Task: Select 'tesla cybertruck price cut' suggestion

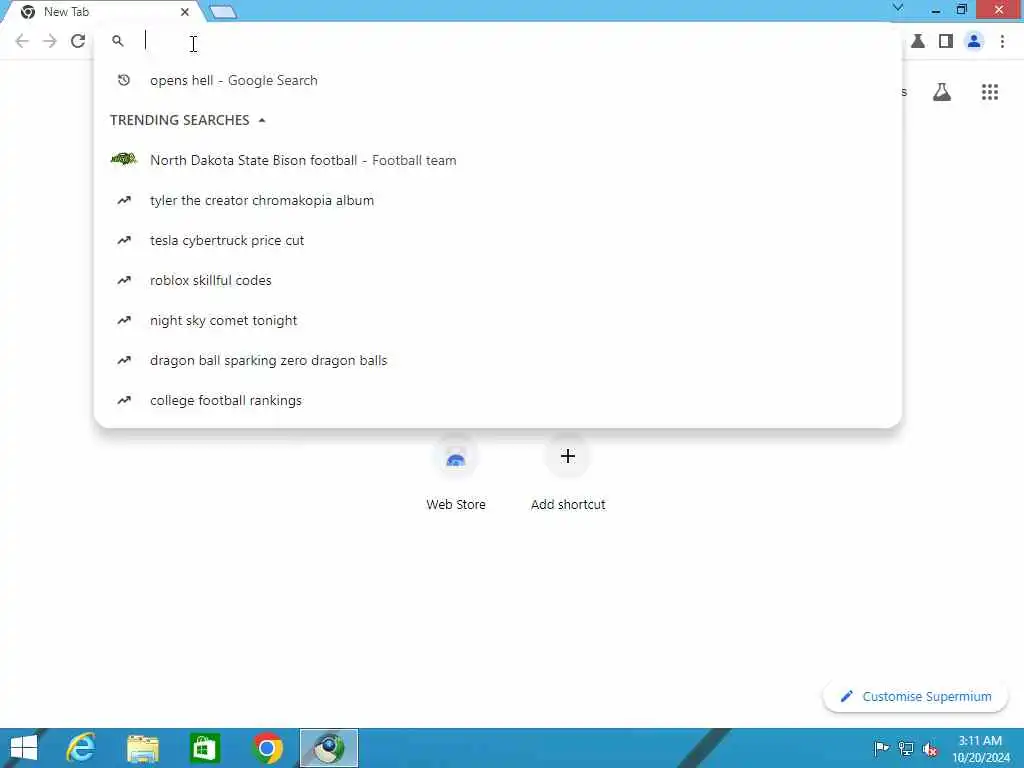Action: pyautogui.click(x=498, y=240)
